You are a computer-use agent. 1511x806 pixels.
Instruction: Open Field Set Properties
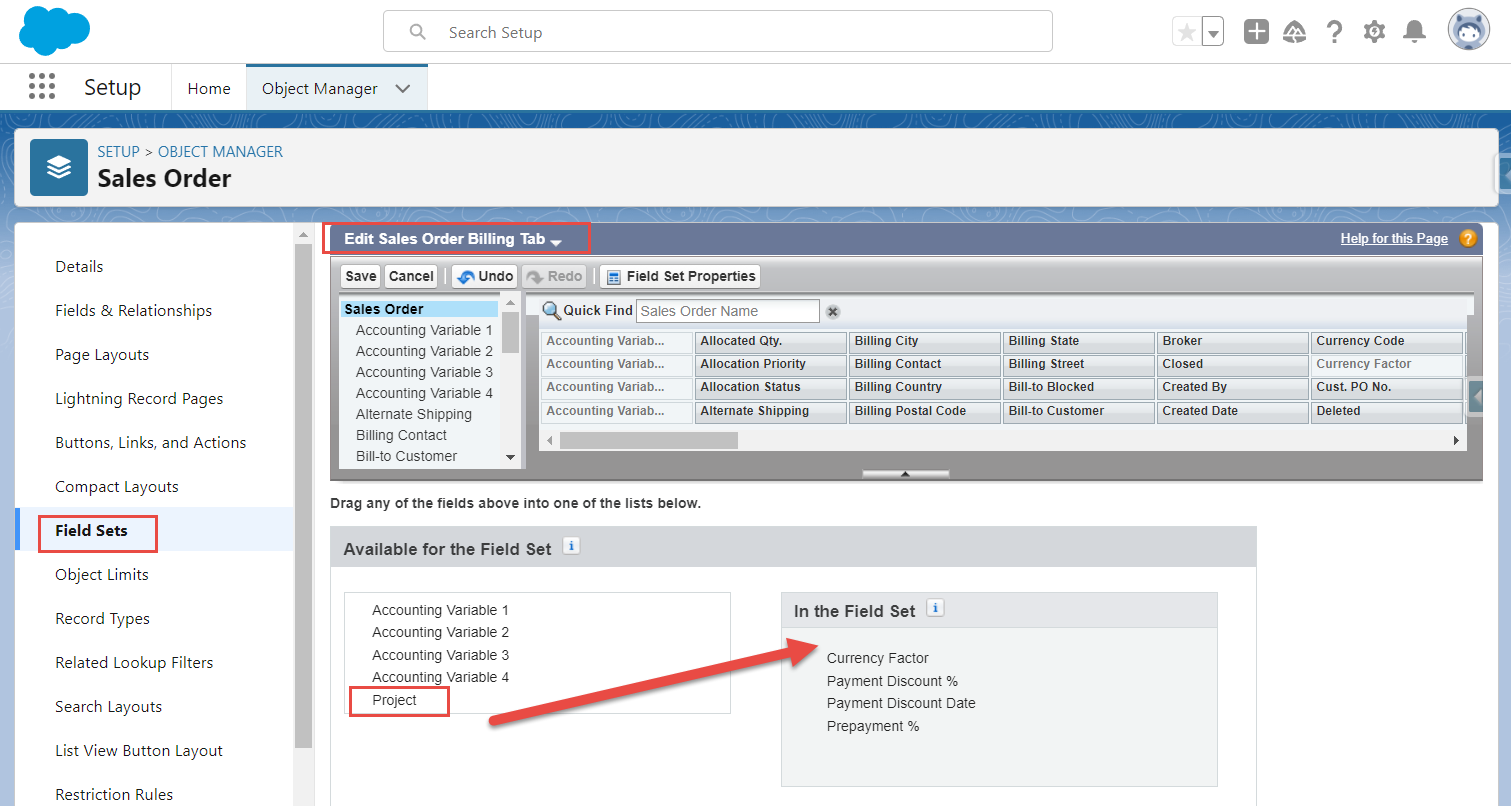click(680, 276)
